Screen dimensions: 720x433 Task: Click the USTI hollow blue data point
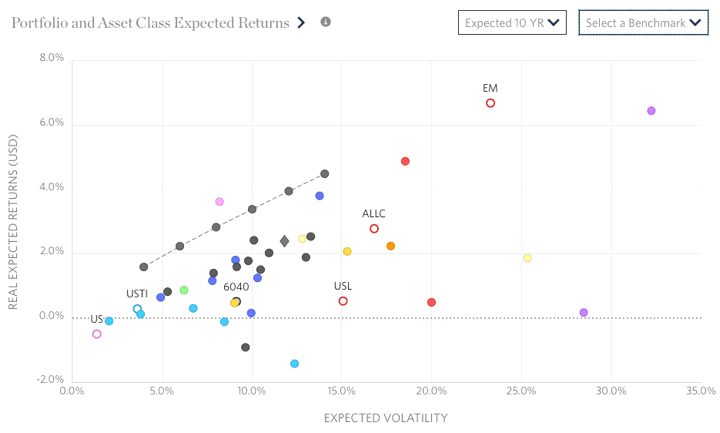tap(137, 309)
